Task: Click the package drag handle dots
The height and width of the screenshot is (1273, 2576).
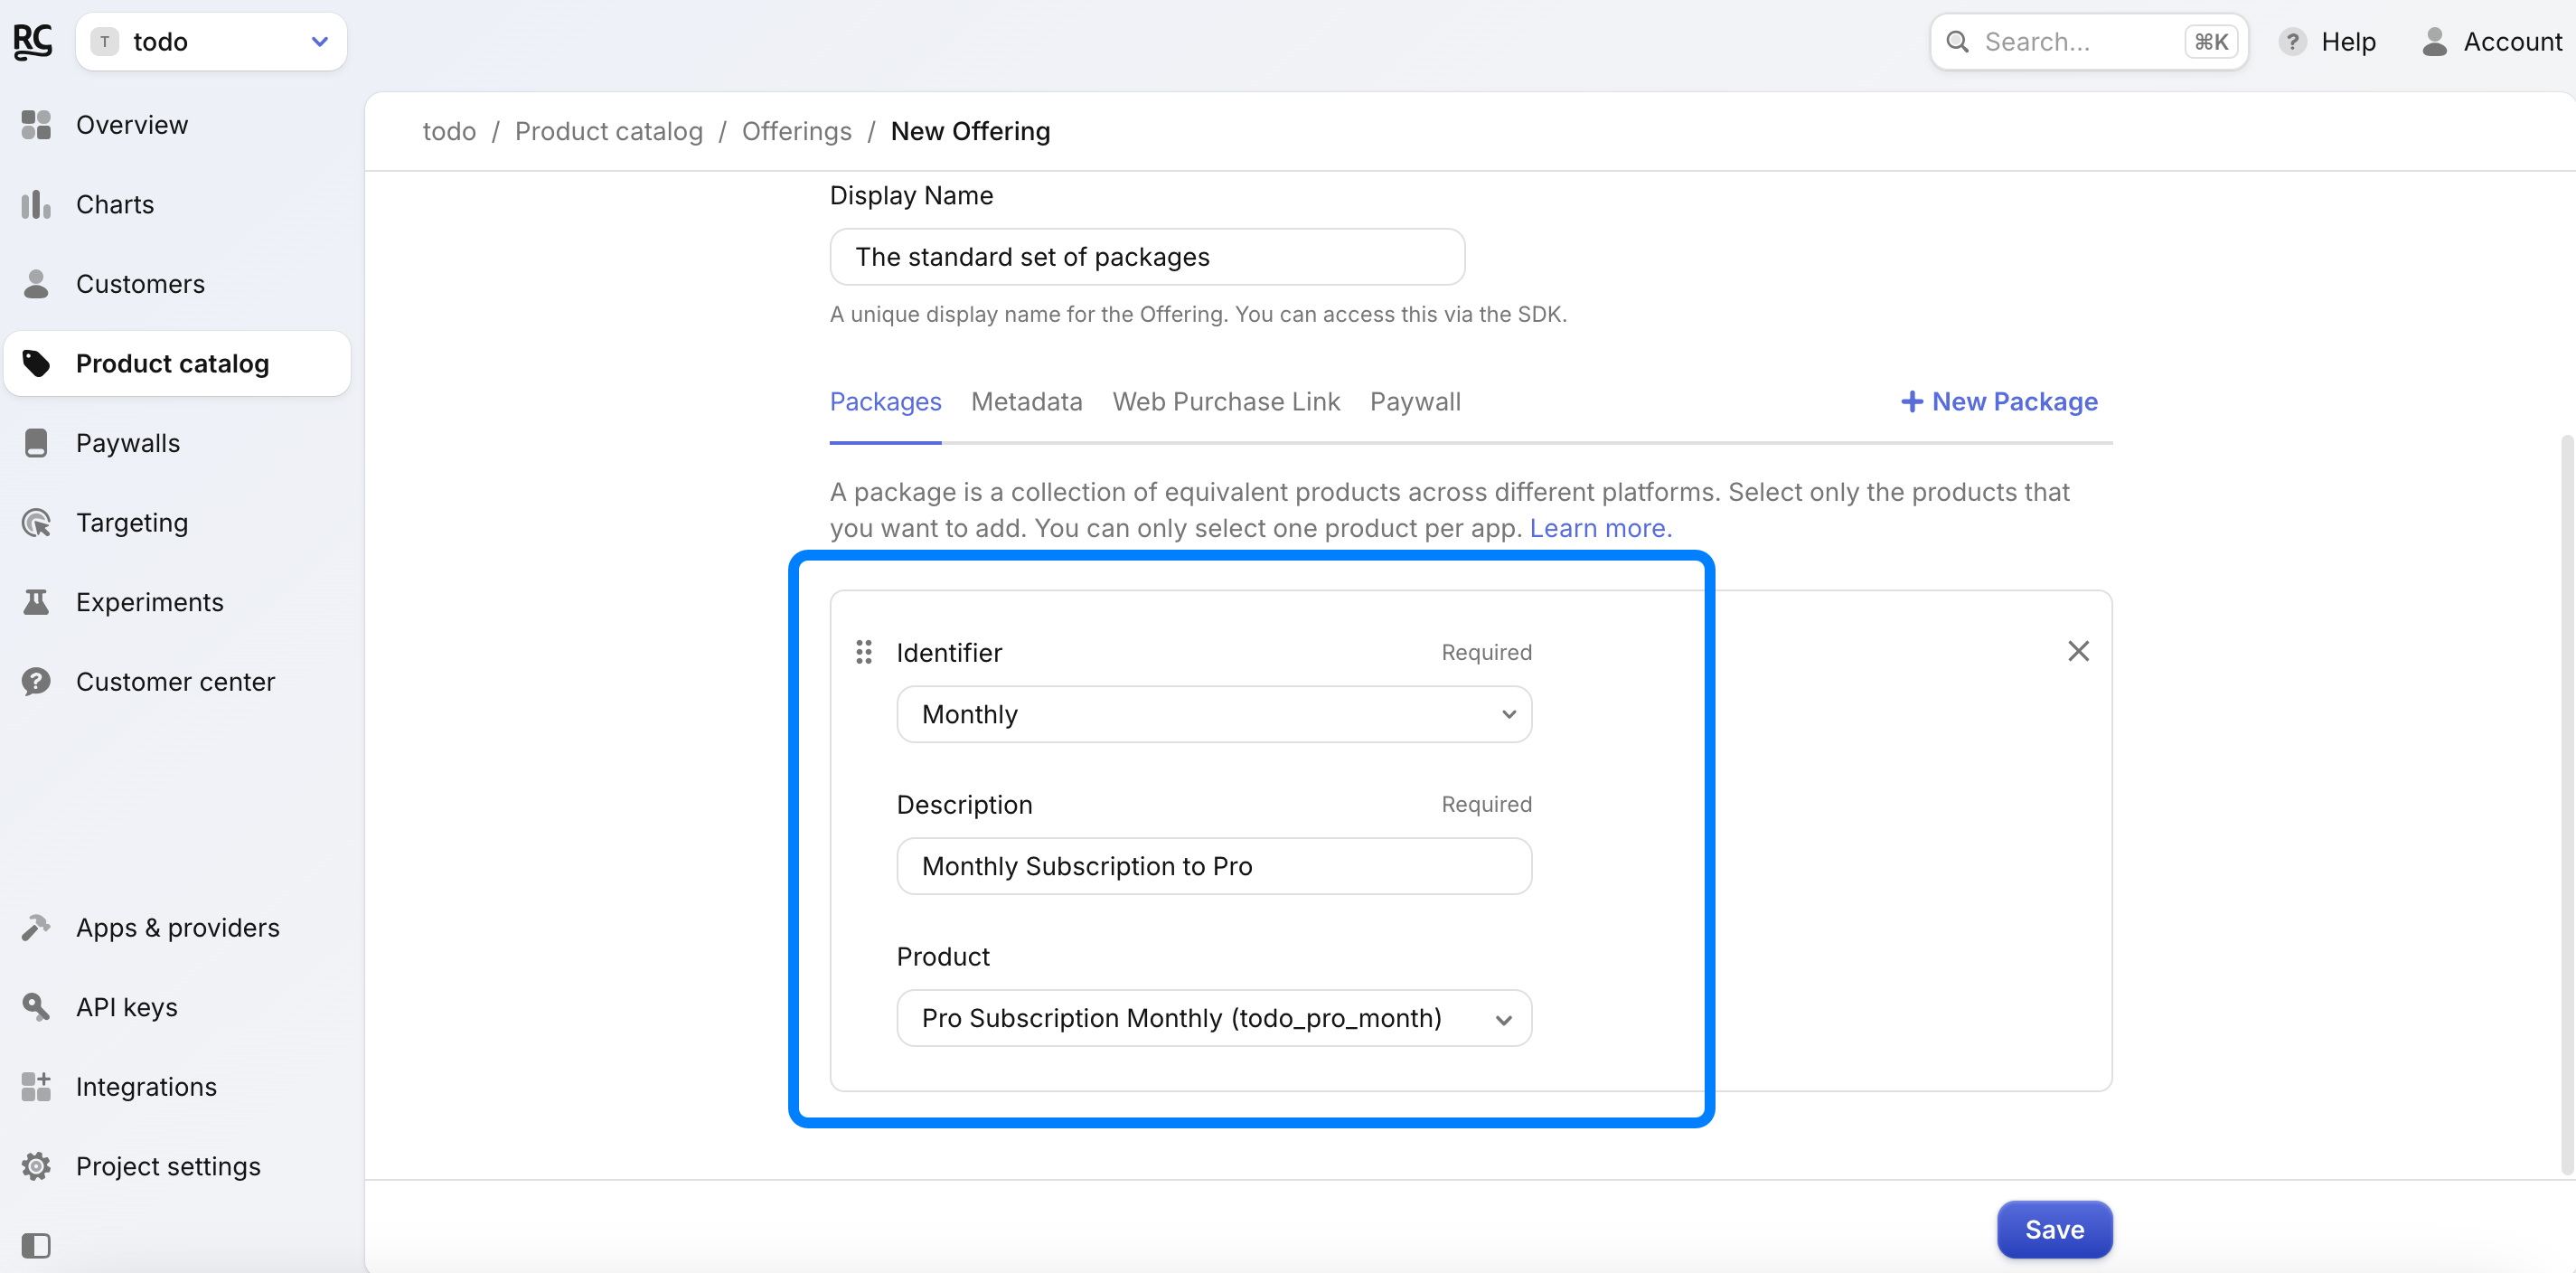Action: pos(864,652)
